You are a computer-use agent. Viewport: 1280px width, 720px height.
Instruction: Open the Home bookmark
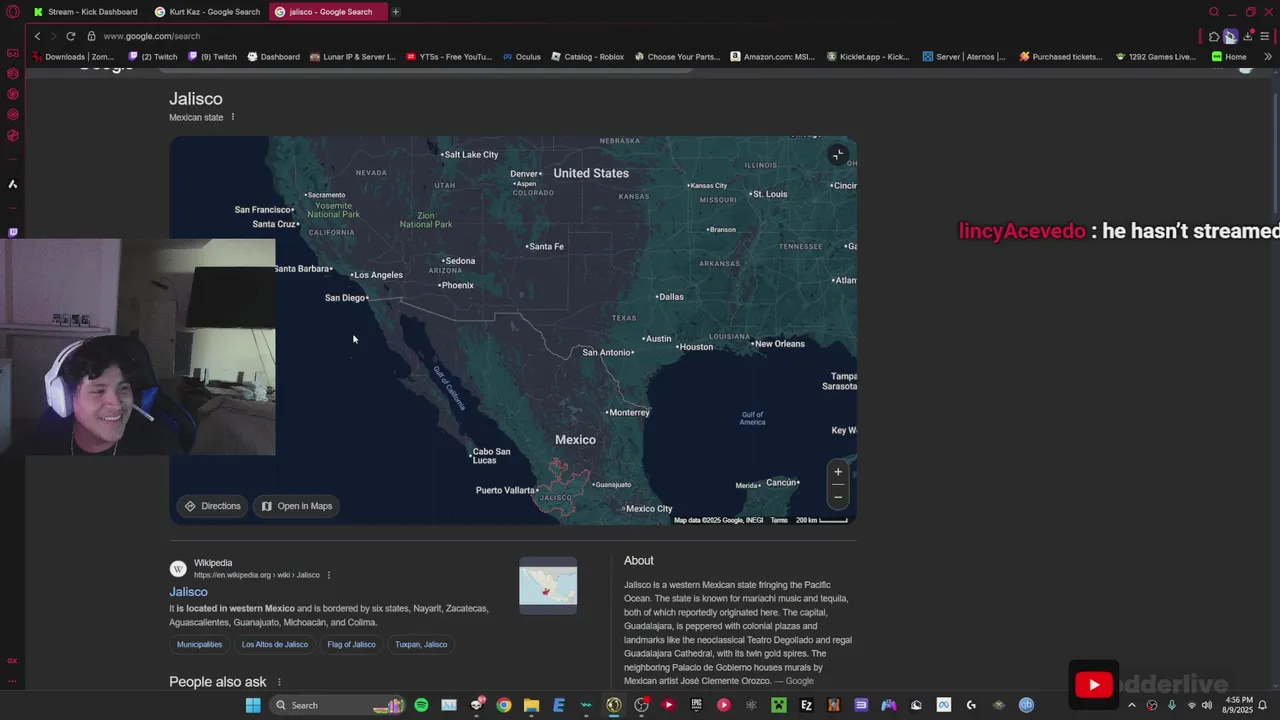(1229, 57)
